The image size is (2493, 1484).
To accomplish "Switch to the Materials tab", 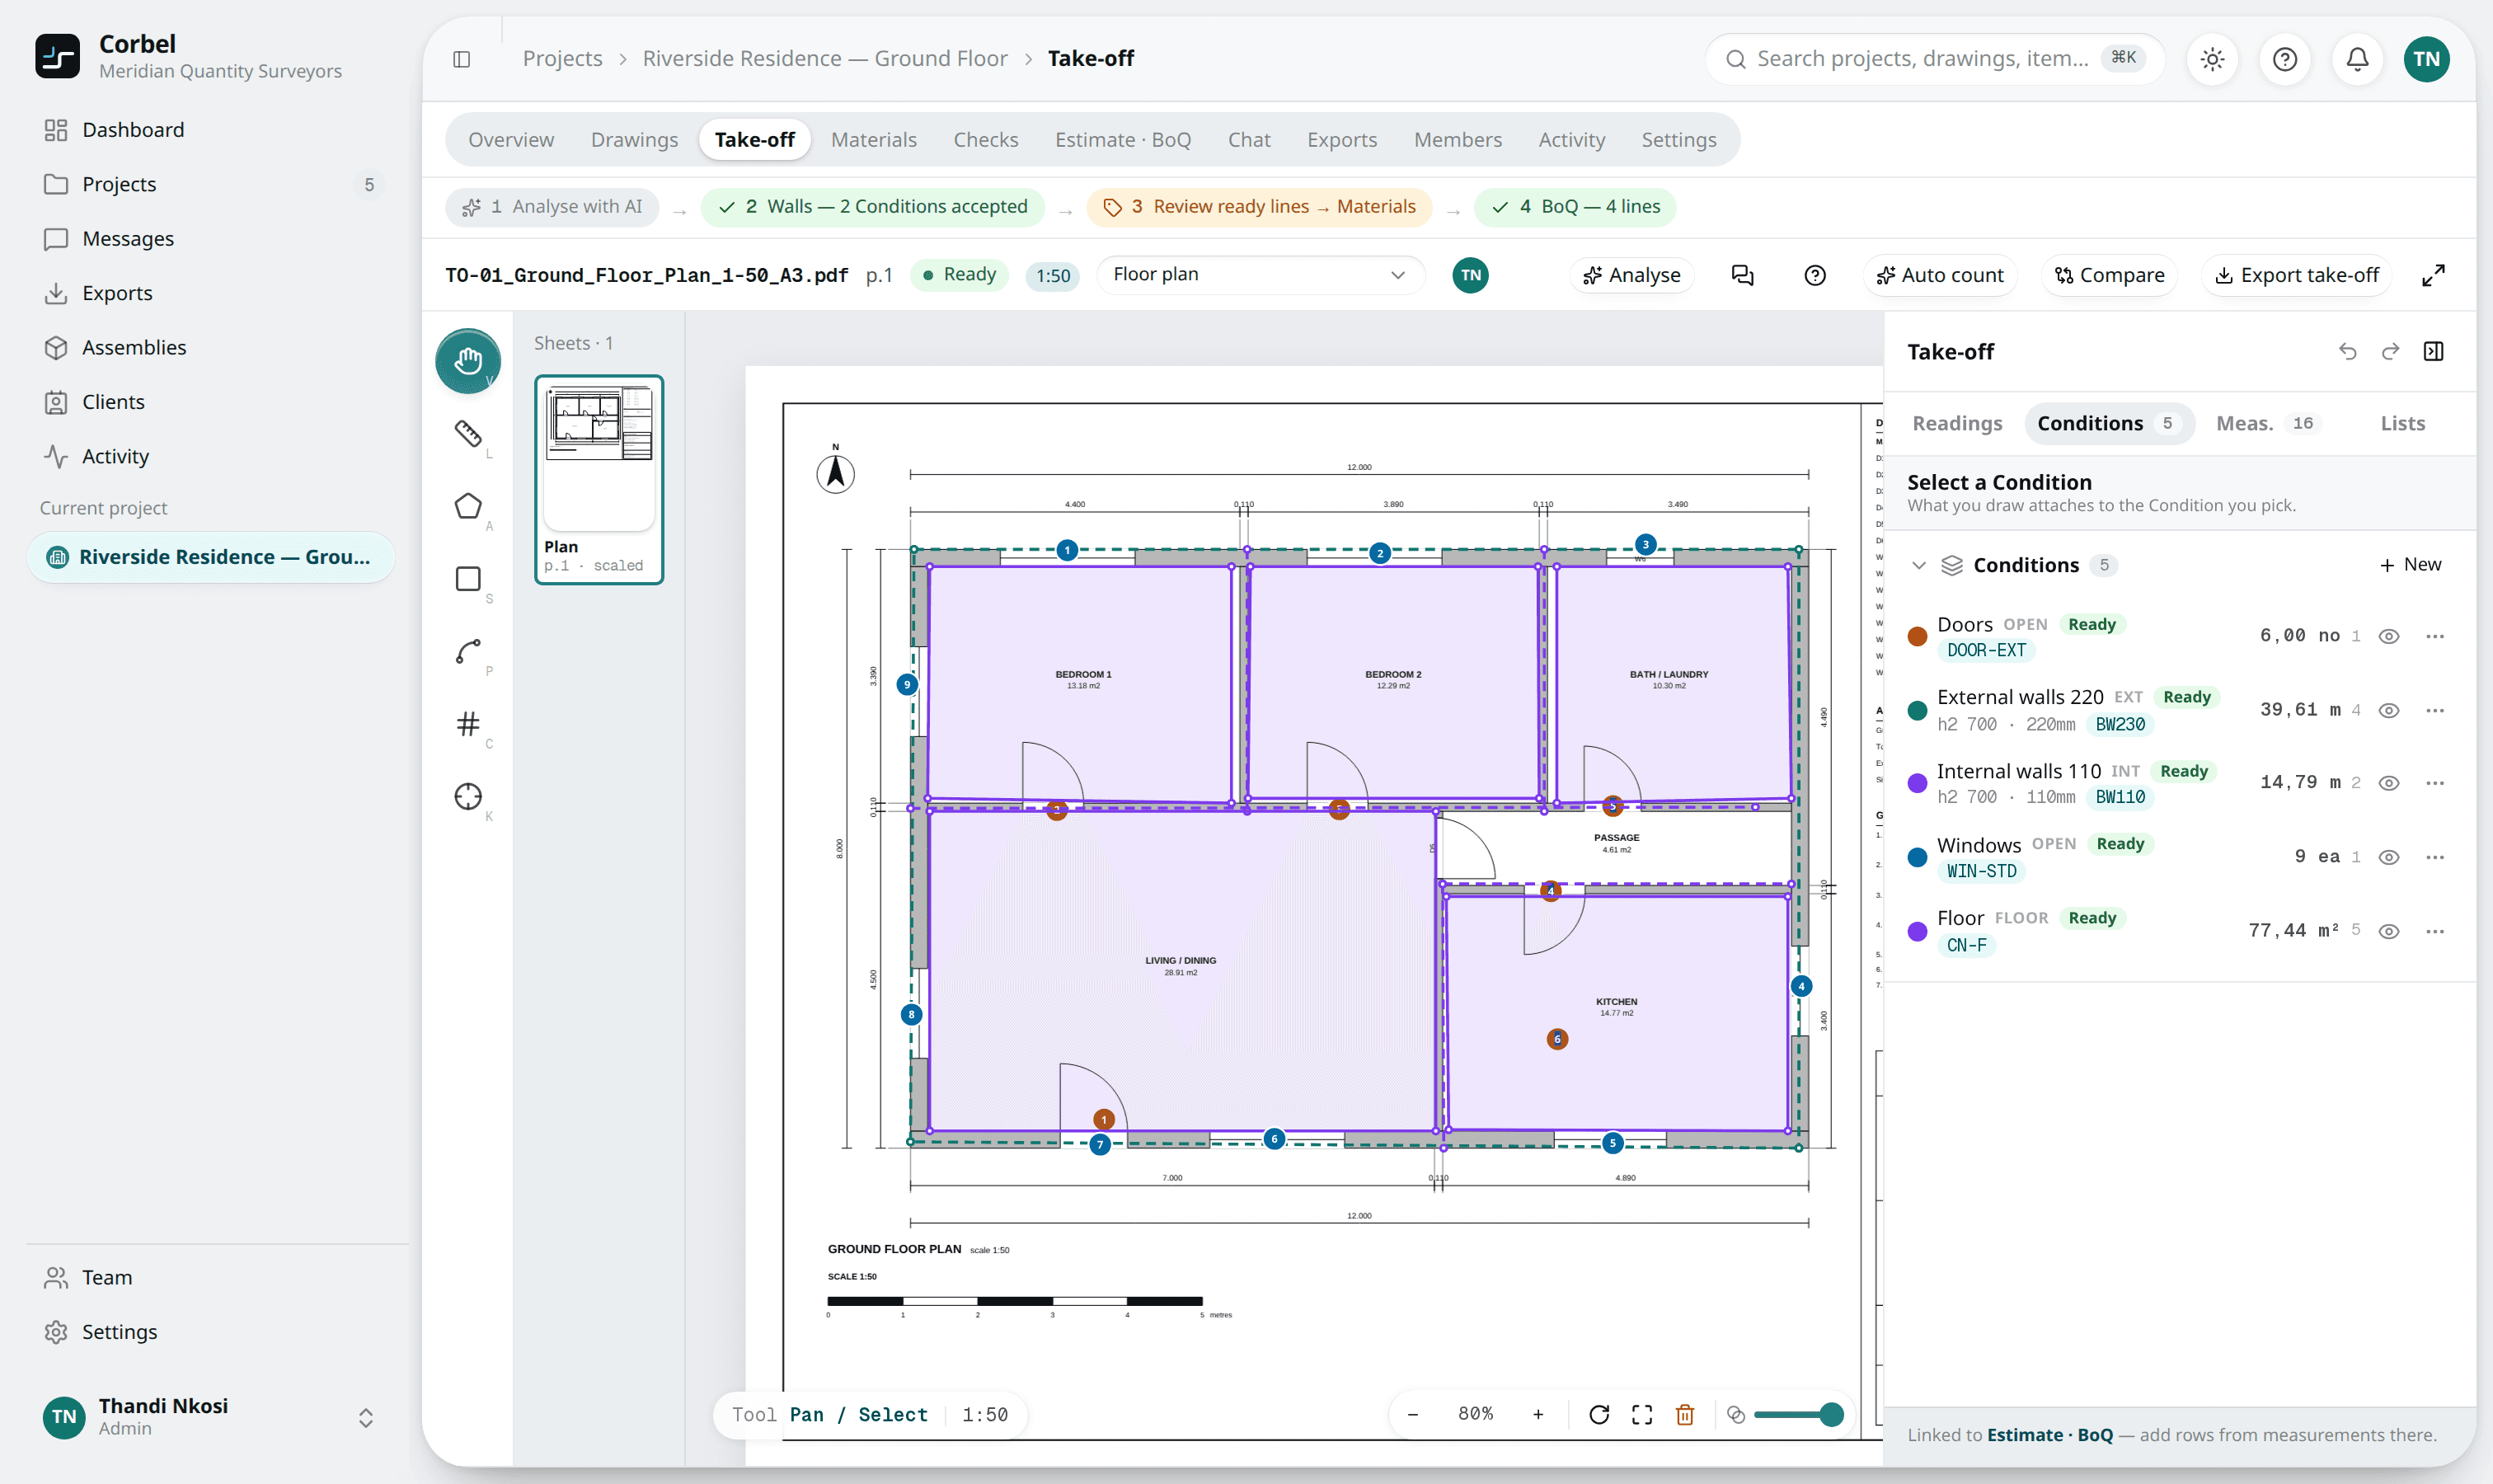I will 873,140.
